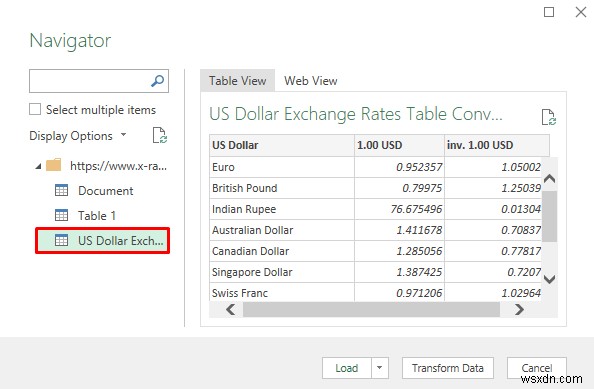Screen dimensions: 594x389
Task: Refresh the table preview using the preview refresh icon
Action: click(x=548, y=117)
